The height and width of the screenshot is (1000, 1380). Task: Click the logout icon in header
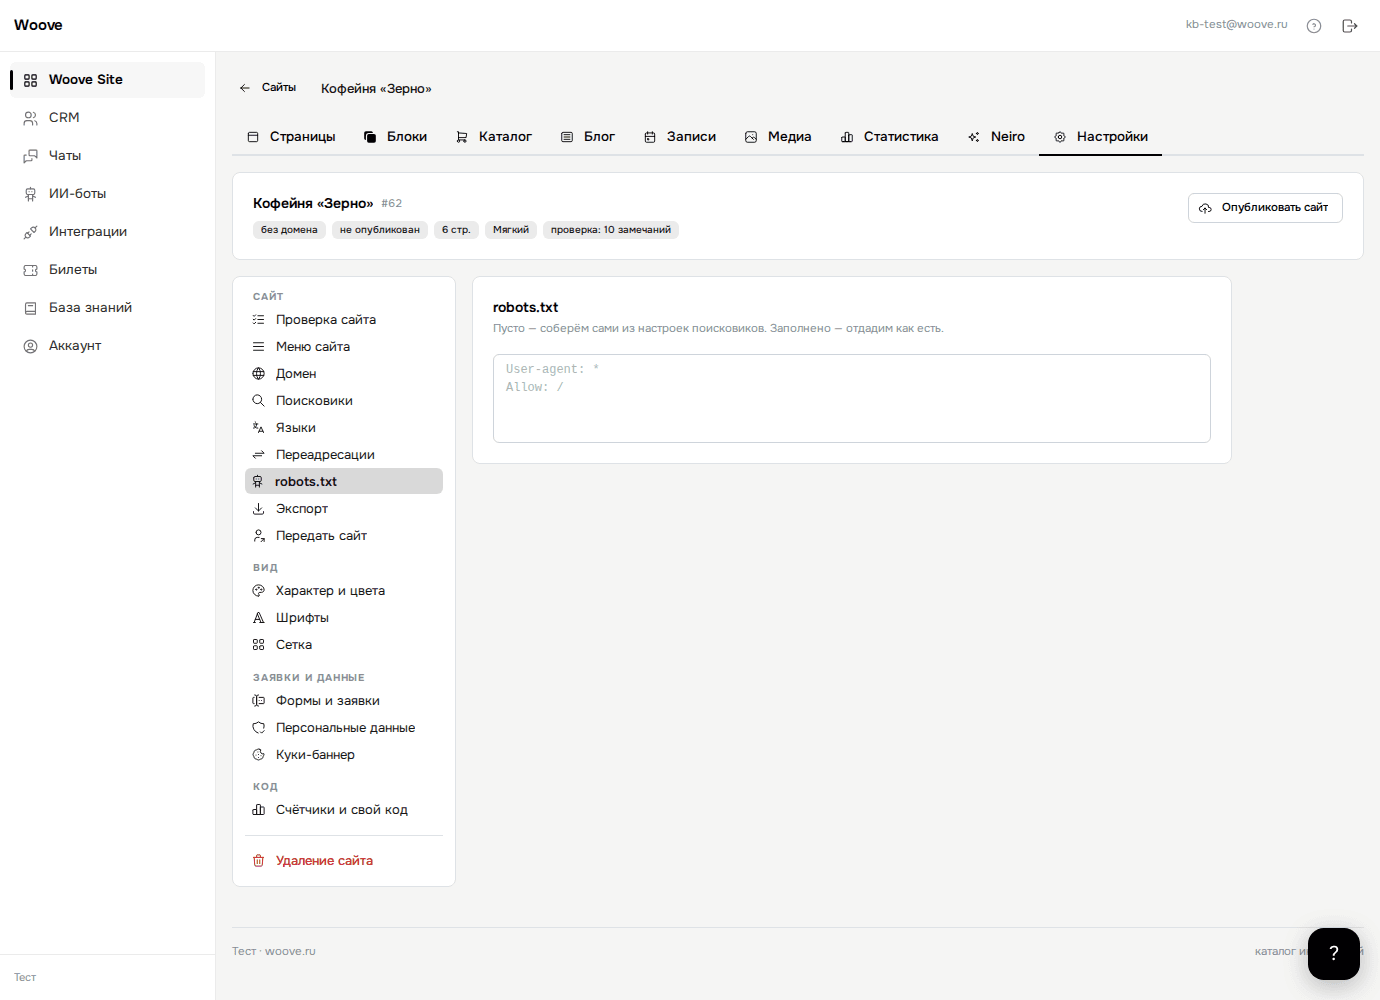tap(1350, 26)
